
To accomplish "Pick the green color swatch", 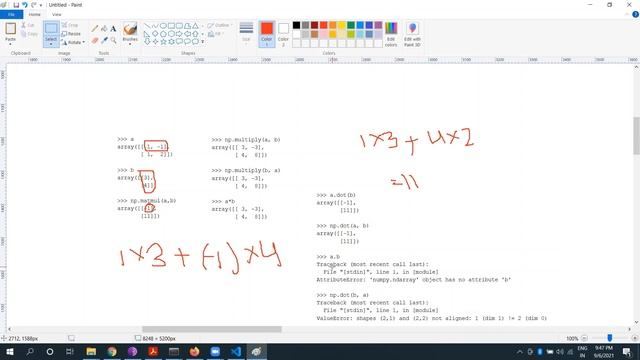I will pyautogui.click(x=351, y=25).
